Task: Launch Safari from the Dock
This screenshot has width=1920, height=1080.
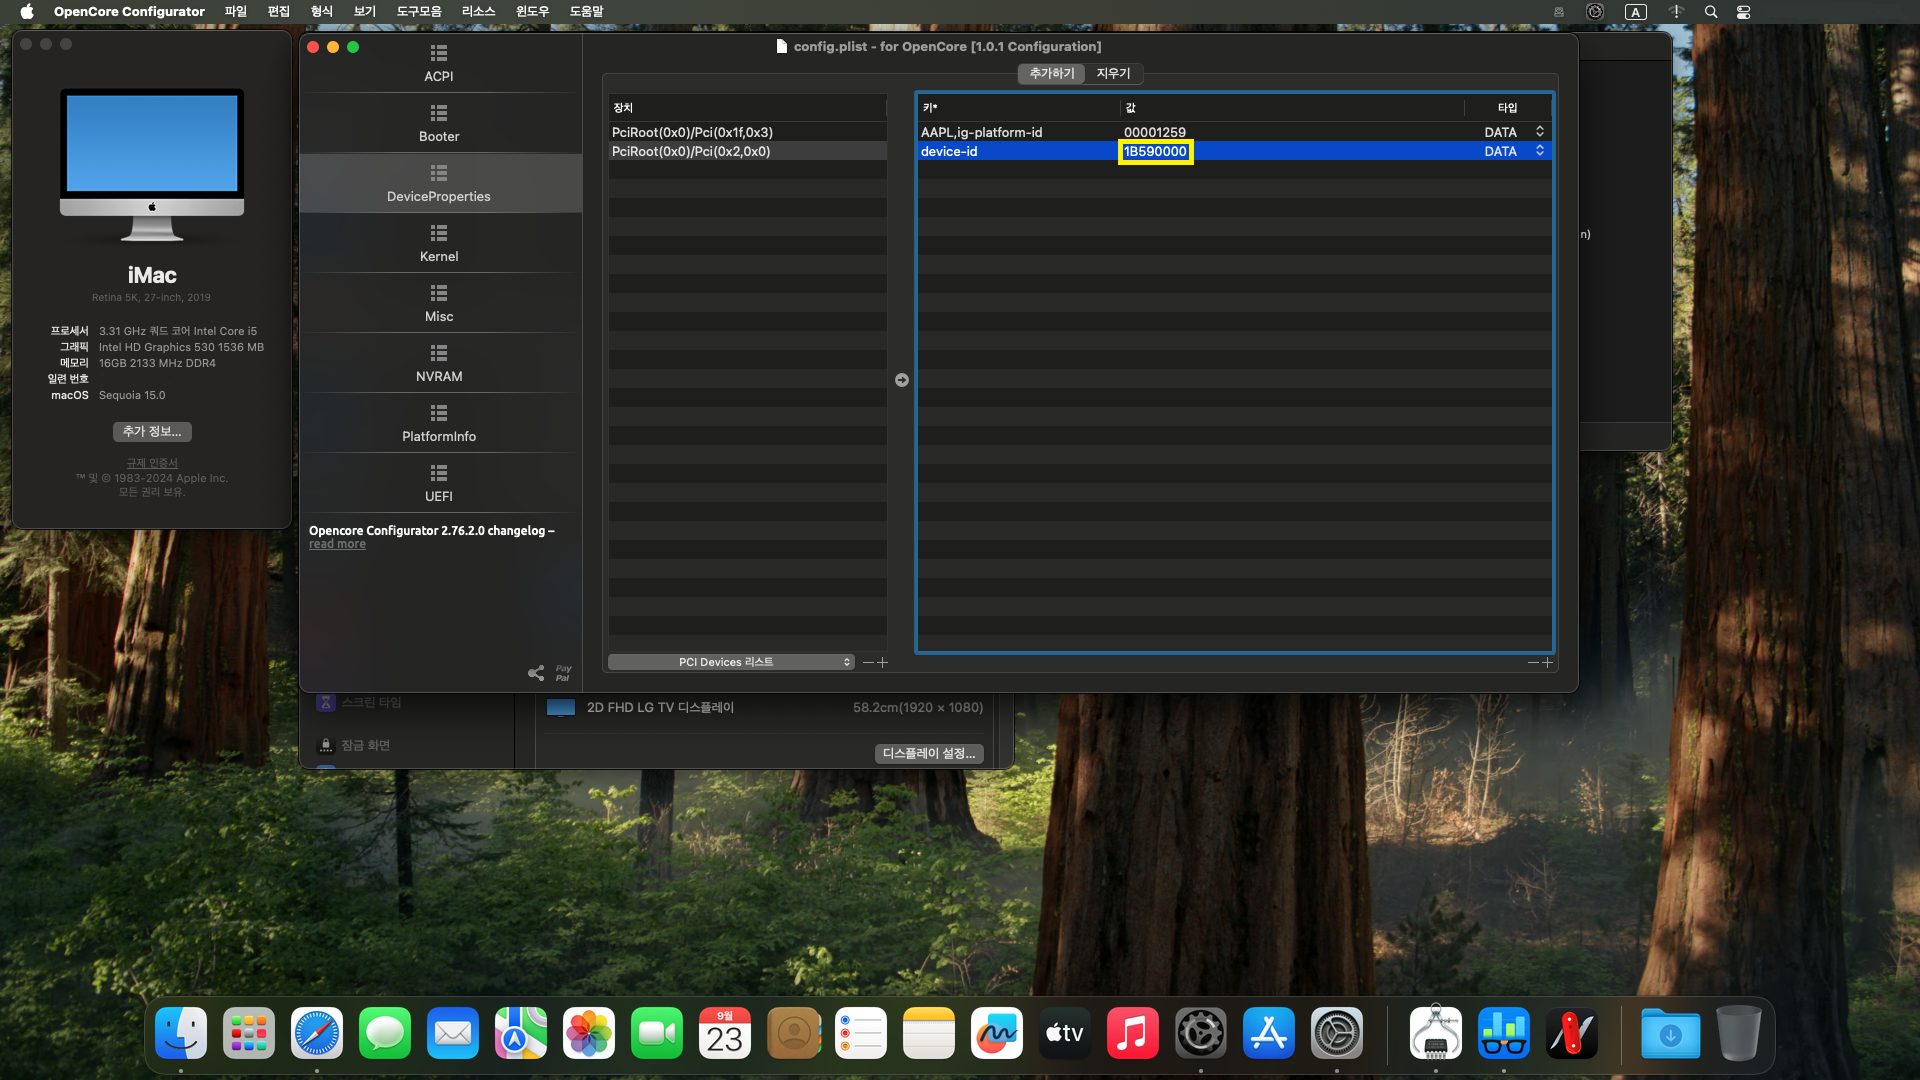Action: [x=317, y=1033]
